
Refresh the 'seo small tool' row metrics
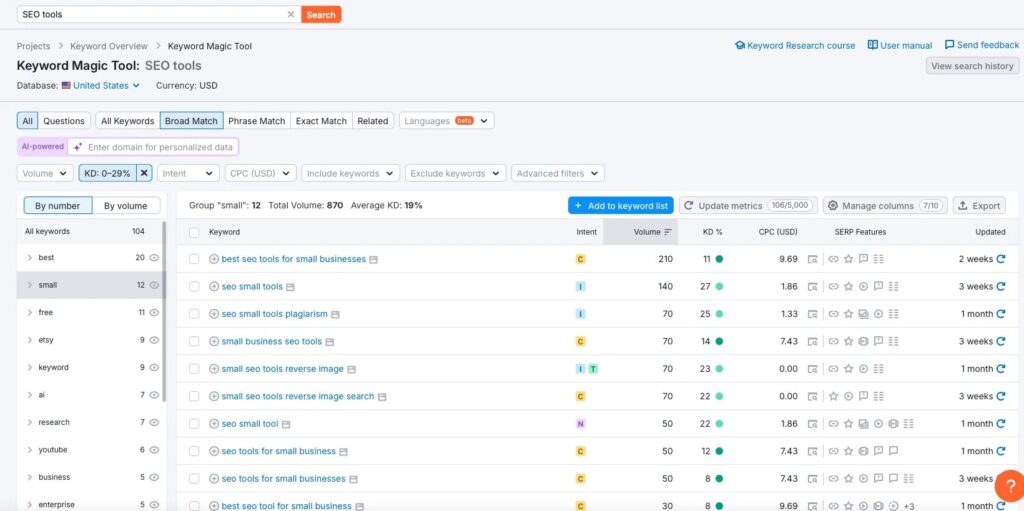1000,423
